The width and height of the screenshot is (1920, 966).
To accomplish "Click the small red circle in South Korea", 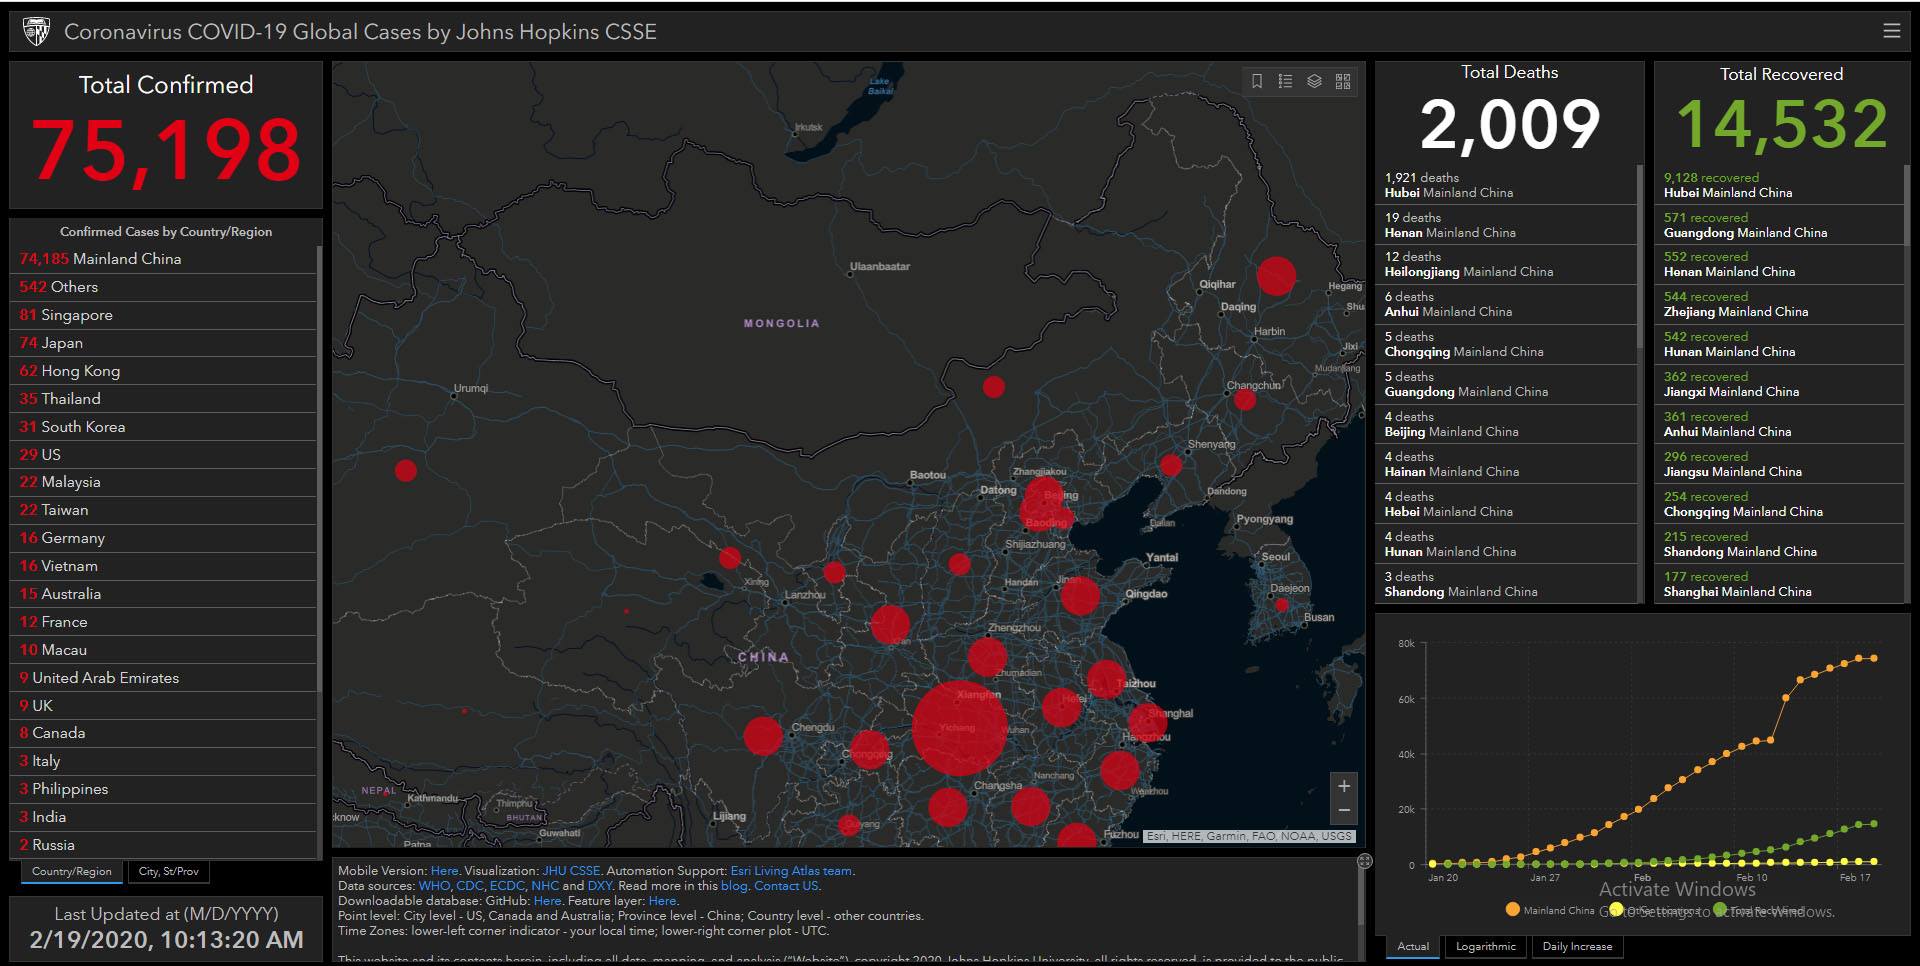I will [1281, 605].
